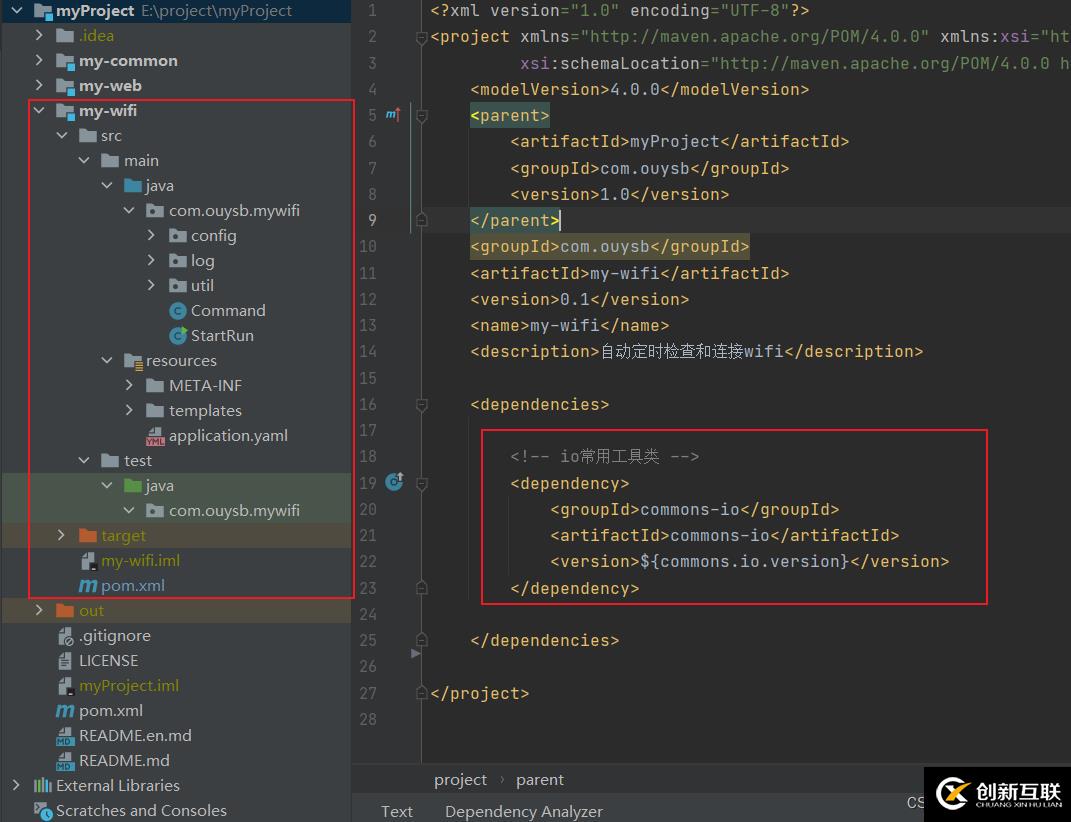The width and height of the screenshot is (1071, 822).
Task: Click the 'parent' breadcrumb
Action: (540, 780)
